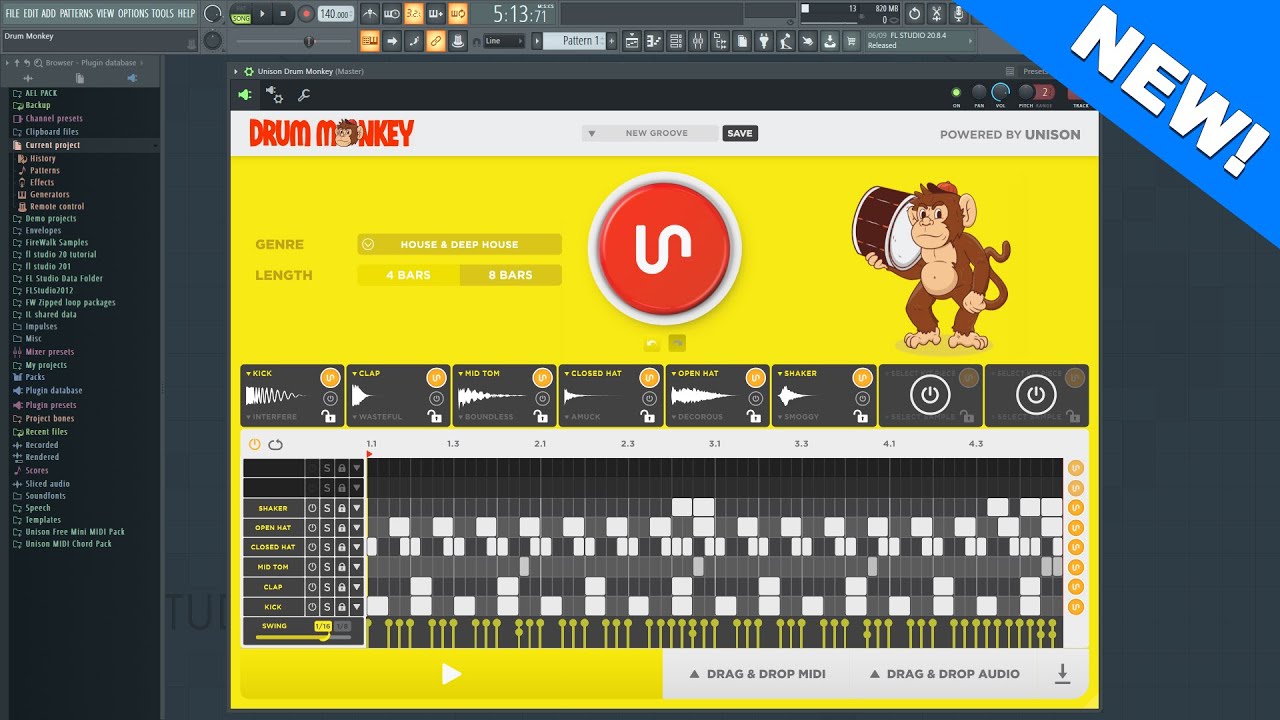Regenerate the SHAKER sample via Unison icon
Viewport: 1280px width, 720px height.
862,377
